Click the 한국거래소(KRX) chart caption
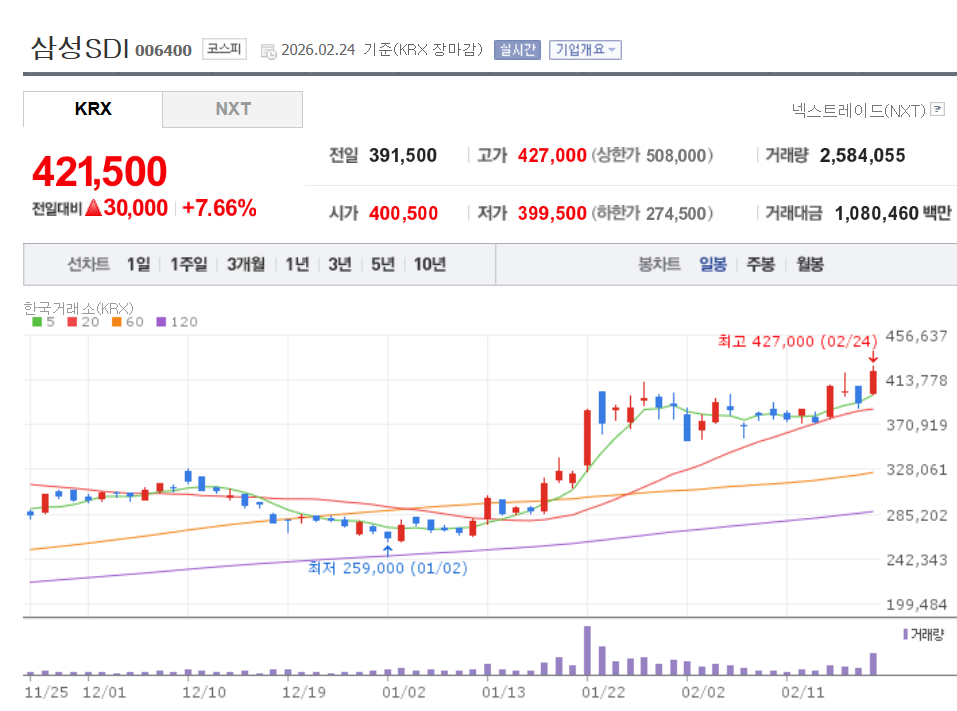This screenshot has width=957, height=711. [78, 308]
